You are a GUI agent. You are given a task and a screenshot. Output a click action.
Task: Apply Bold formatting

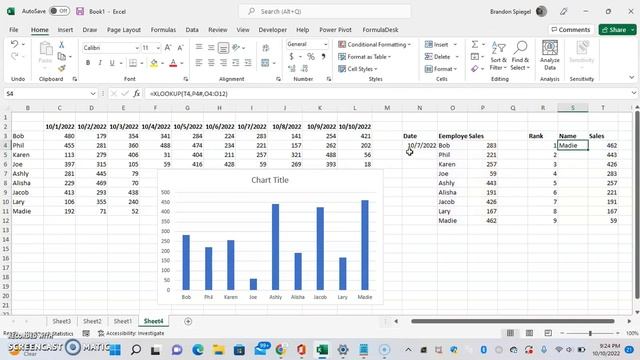pyautogui.click(x=88, y=63)
